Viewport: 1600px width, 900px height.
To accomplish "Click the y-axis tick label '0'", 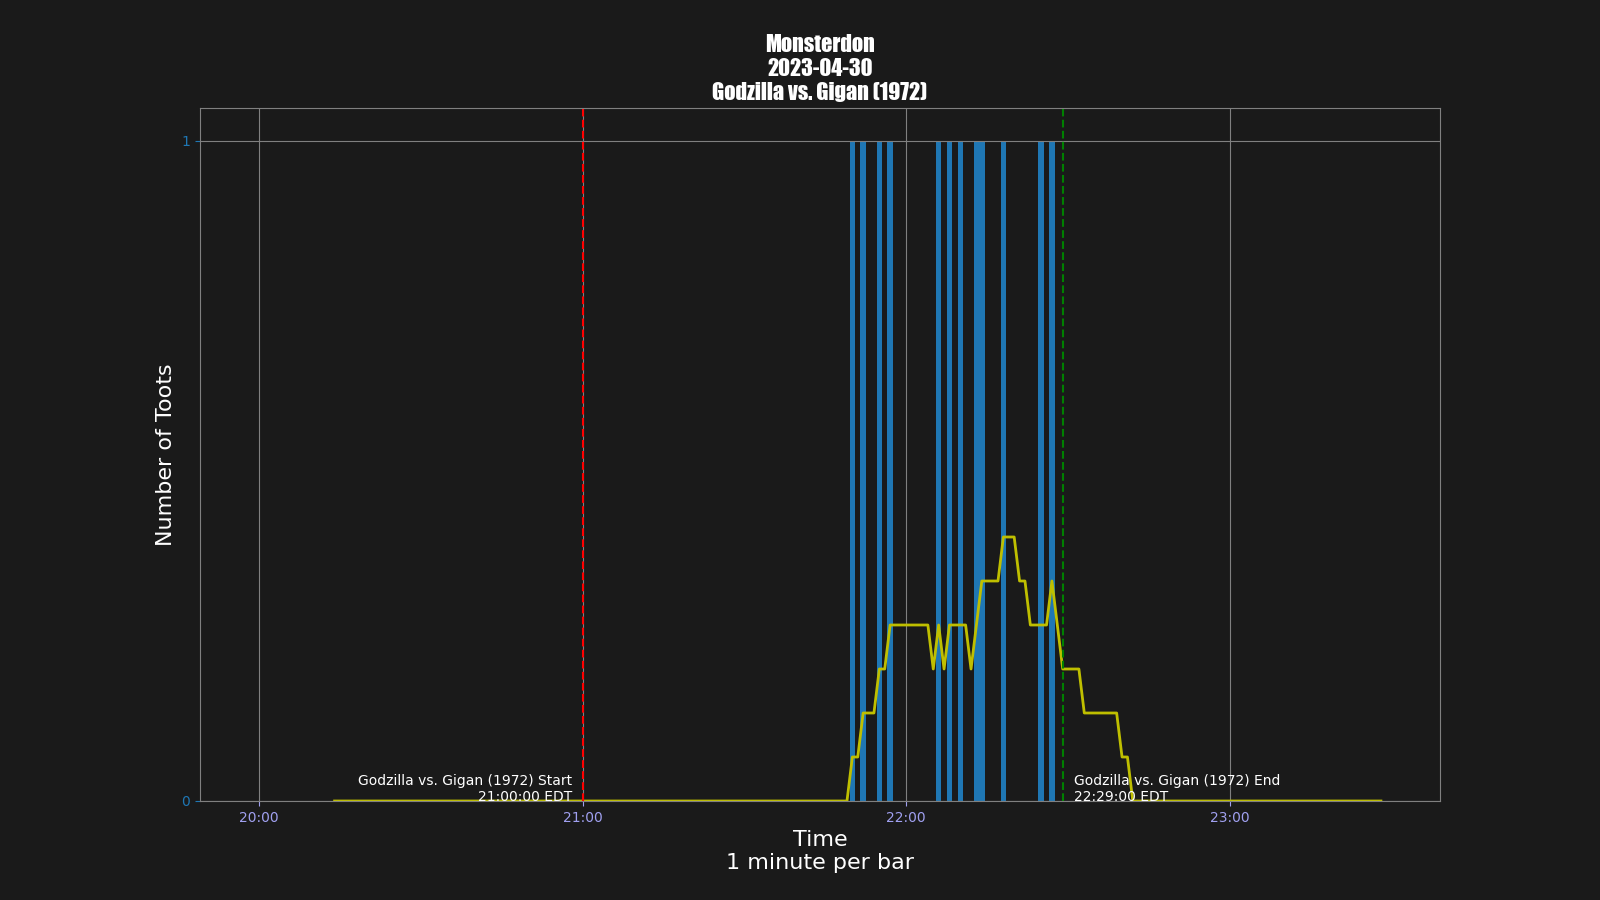I will click(x=185, y=801).
